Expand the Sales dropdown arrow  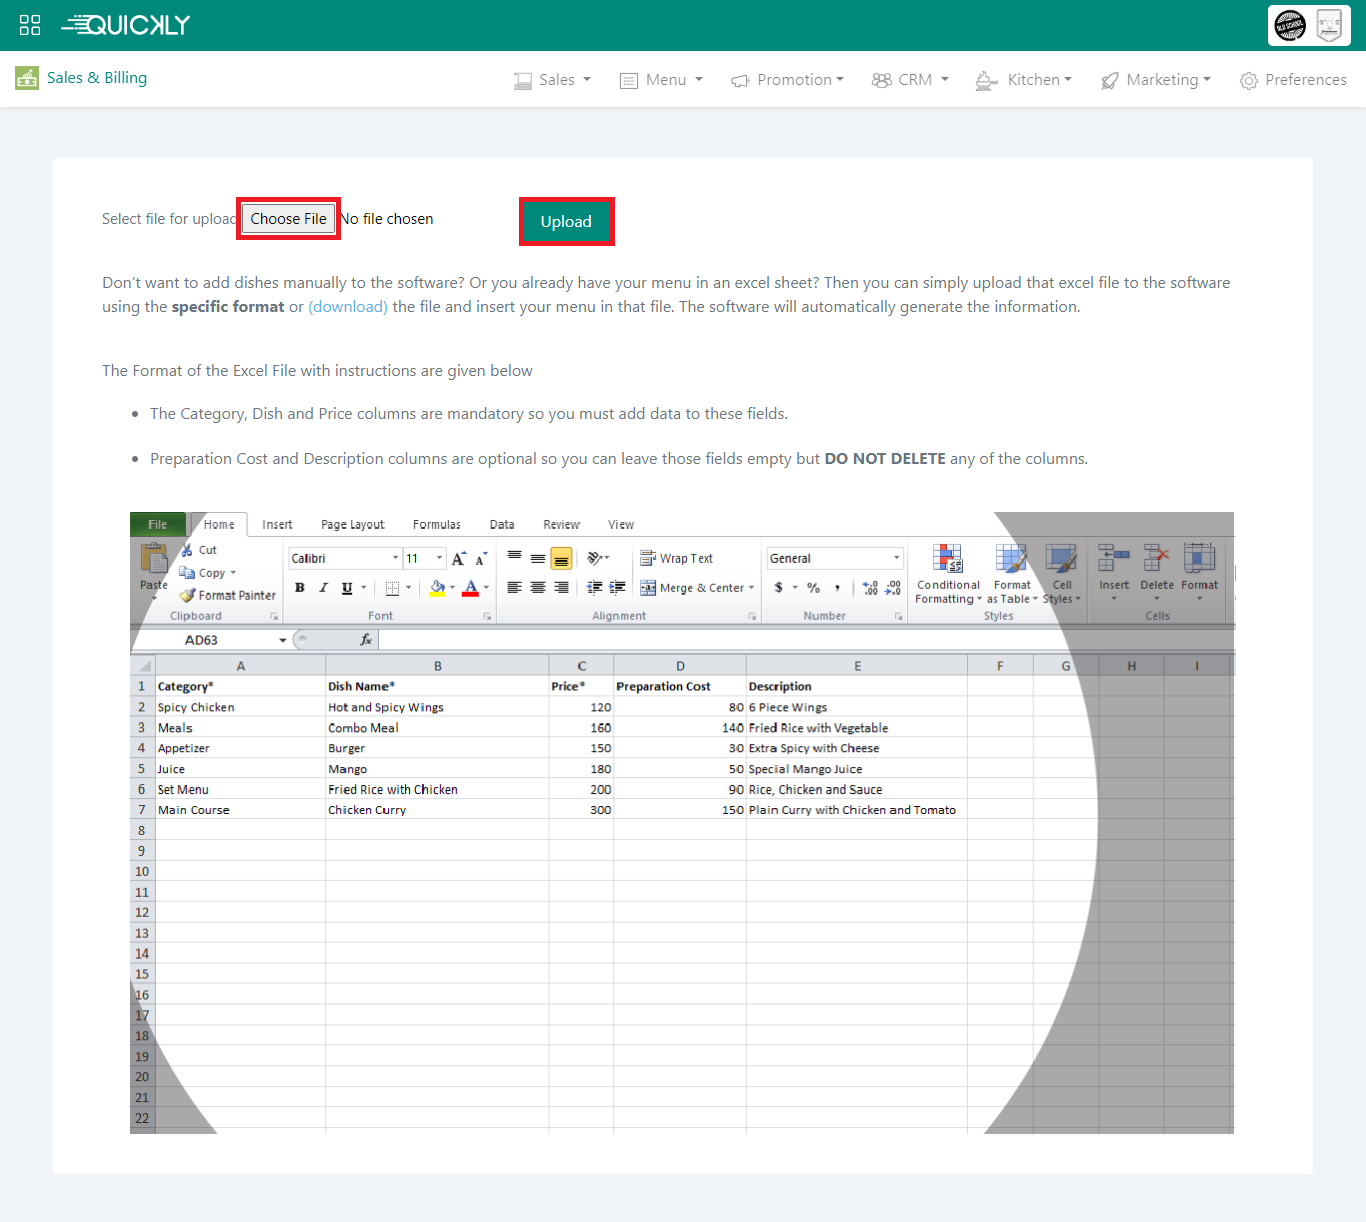pos(587,80)
